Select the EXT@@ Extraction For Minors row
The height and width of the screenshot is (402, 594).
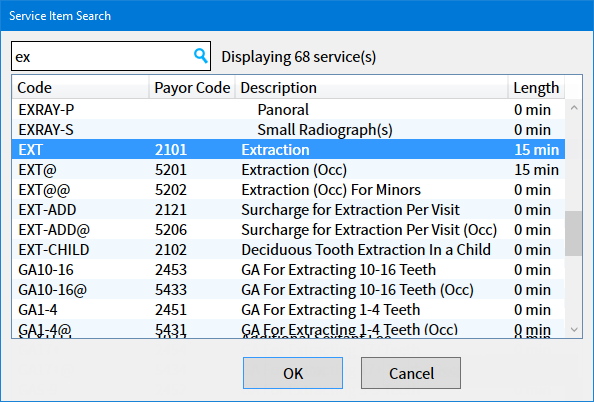coord(288,190)
